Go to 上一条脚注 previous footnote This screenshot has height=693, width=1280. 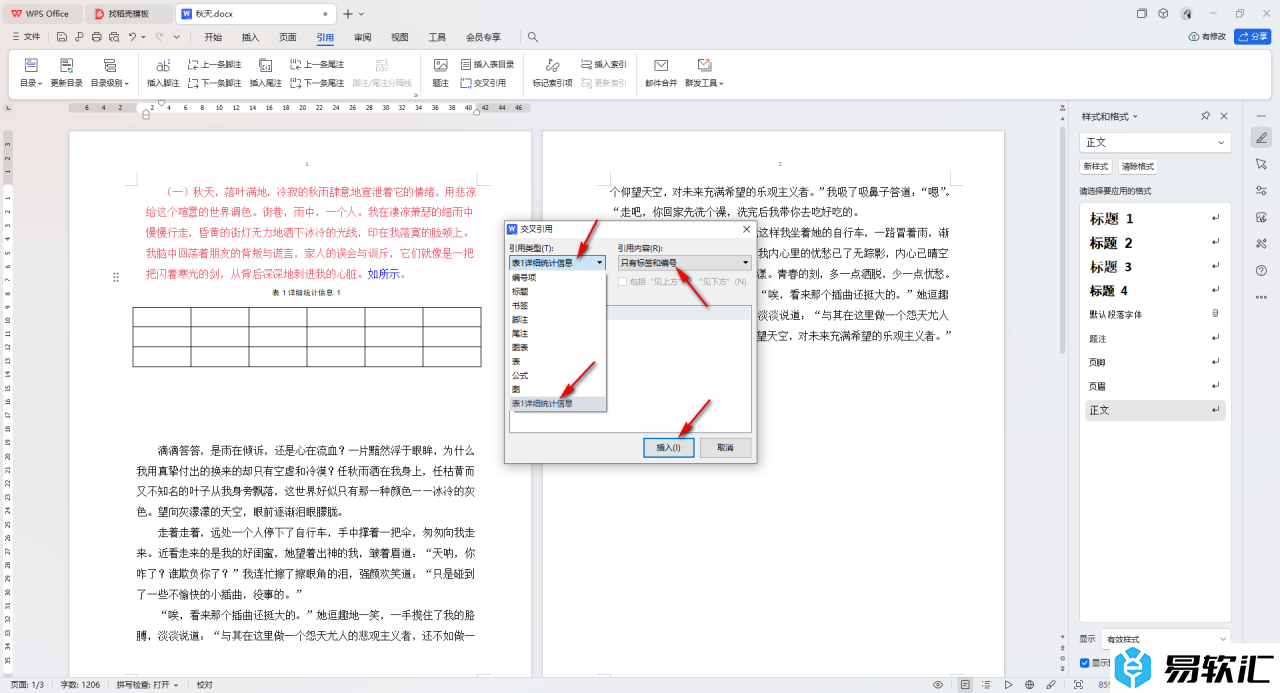(x=214, y=64)
